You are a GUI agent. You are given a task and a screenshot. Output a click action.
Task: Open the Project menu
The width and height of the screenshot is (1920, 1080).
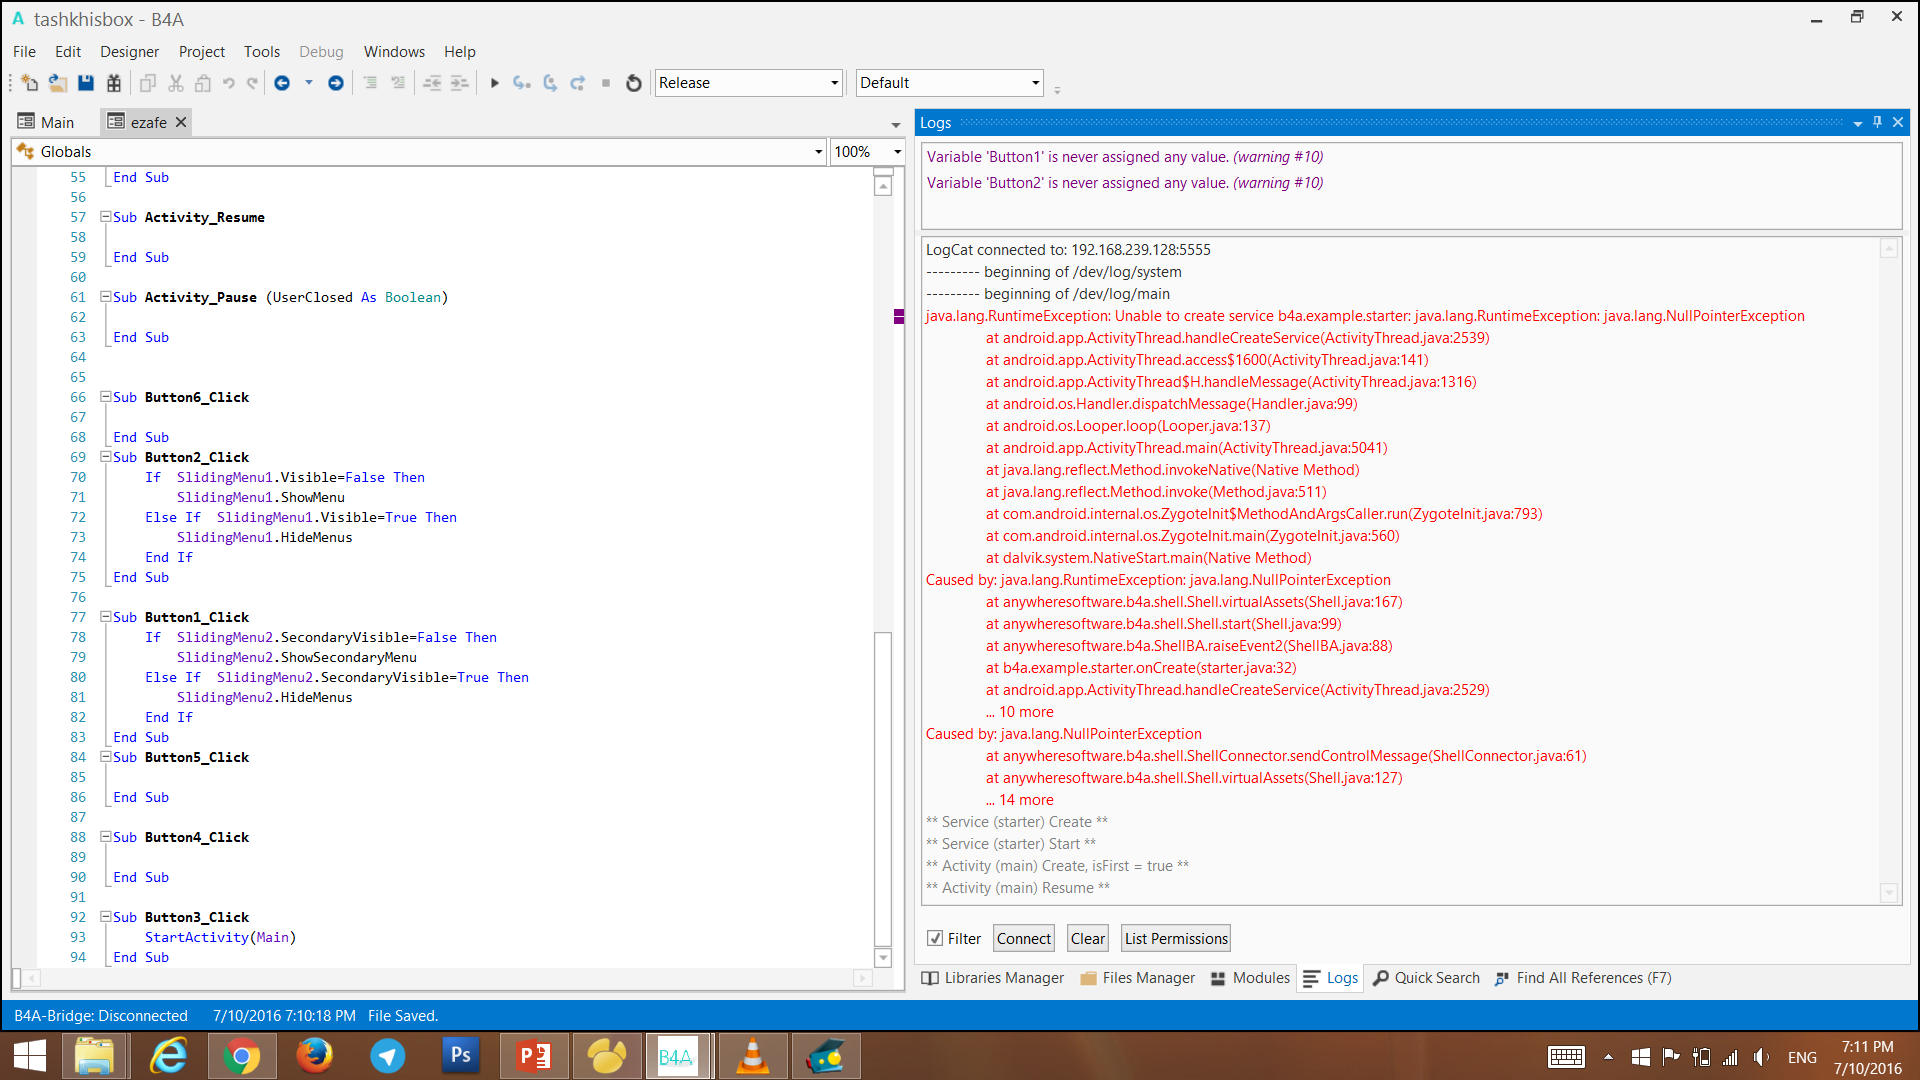(201, 52)
